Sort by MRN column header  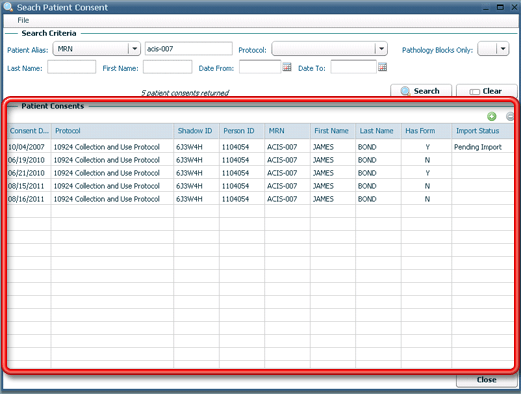287,131
